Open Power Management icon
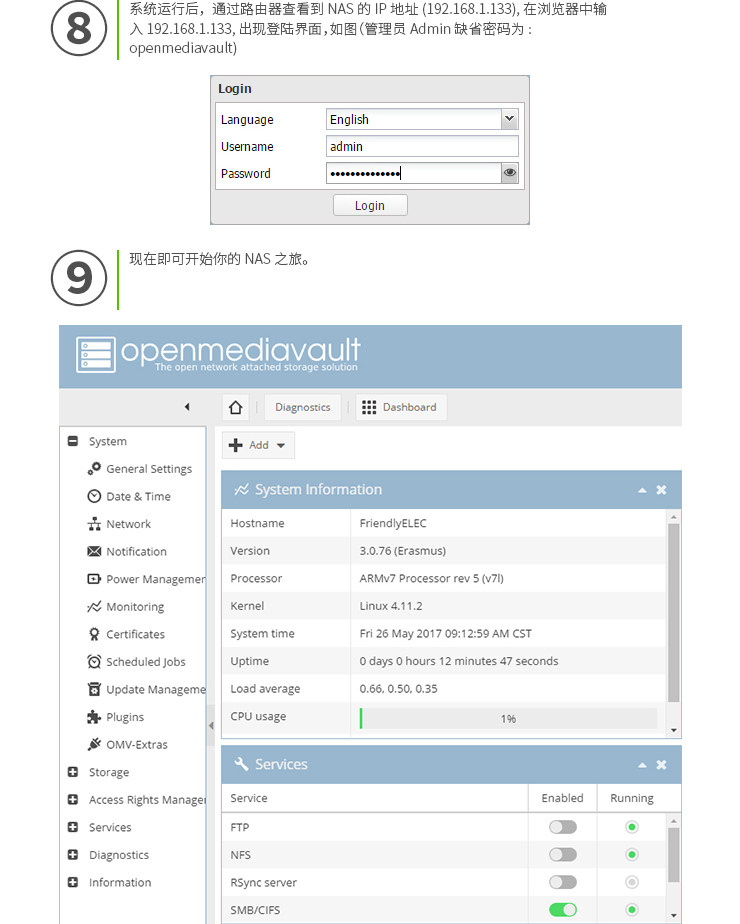740x924 pixels. click(94, 579)
